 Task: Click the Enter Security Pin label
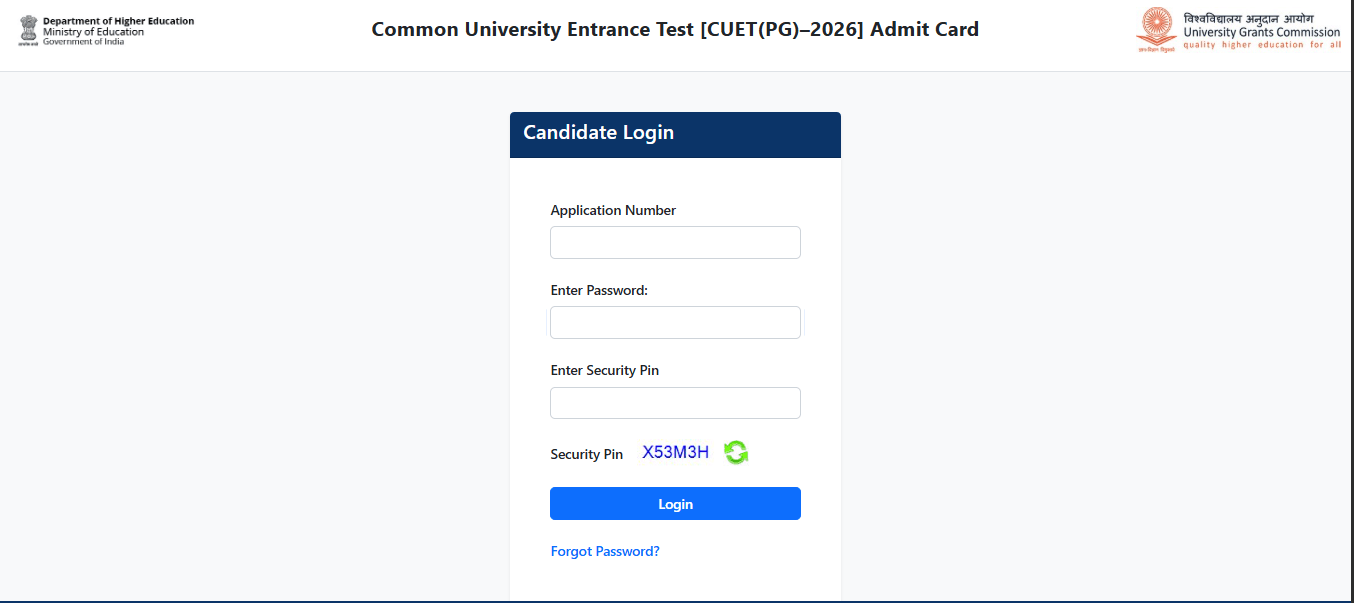[x=604, y=370]
